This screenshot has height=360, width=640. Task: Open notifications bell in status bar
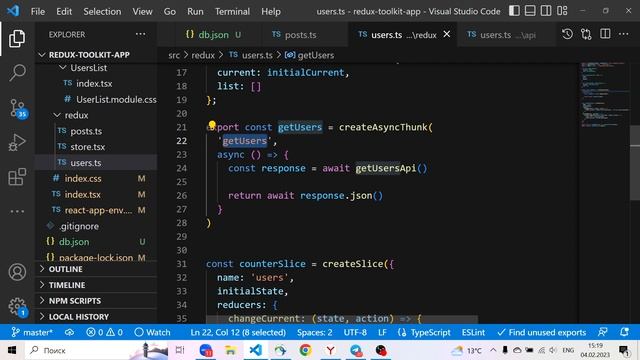point(624,332)
